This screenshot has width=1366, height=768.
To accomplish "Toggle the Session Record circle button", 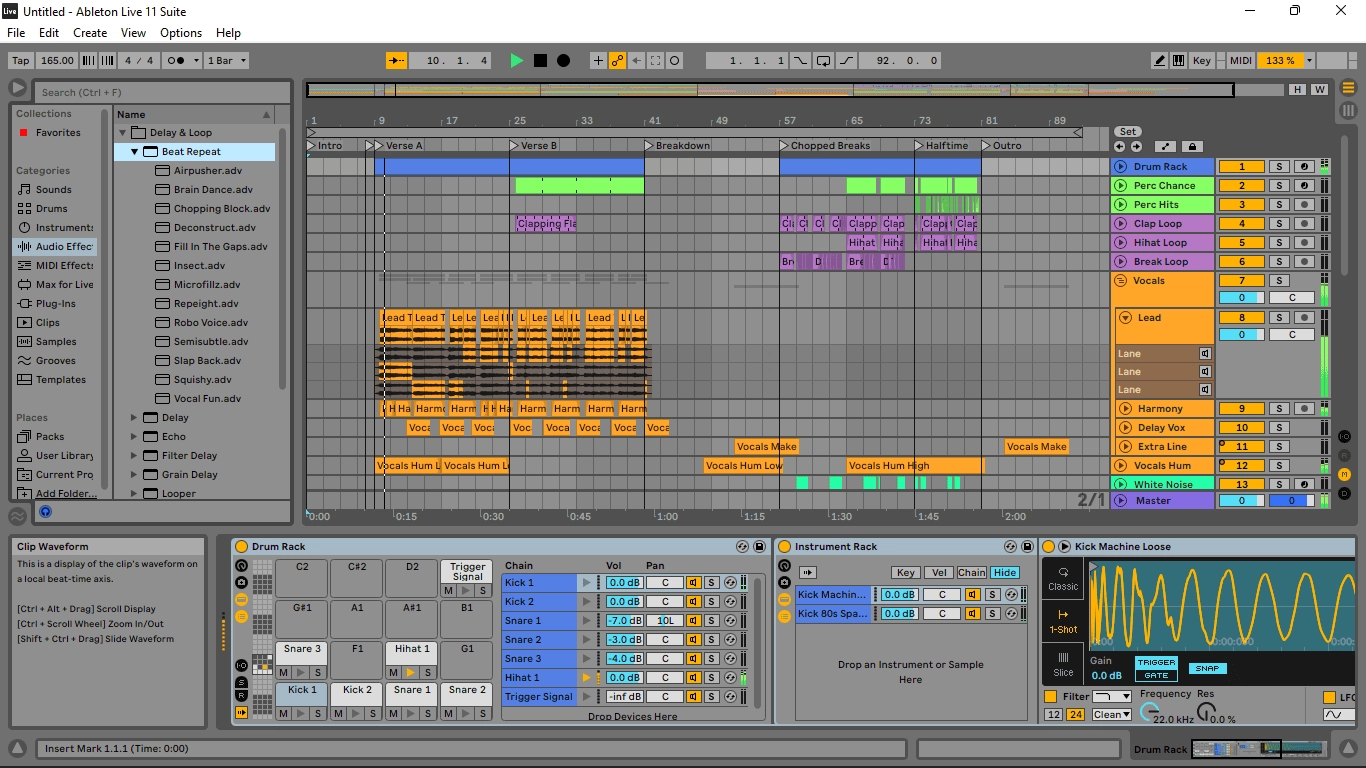I will pyautogui.click(x=674, y=61).
